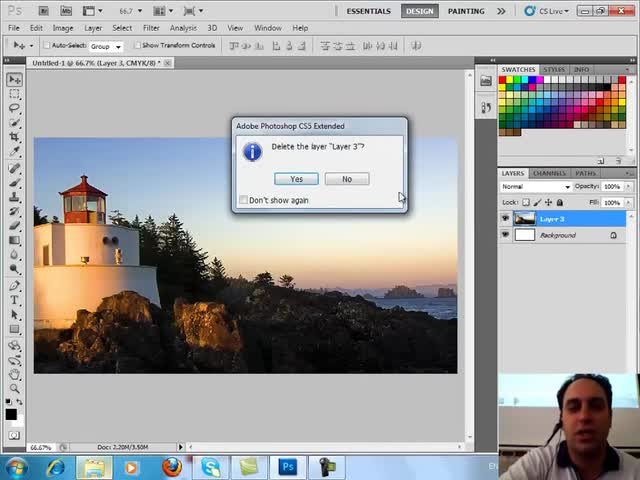The height and width of the screenshot is (480, 640).
Task: Open the CS Live dropdown
Action: pos(547,11)
